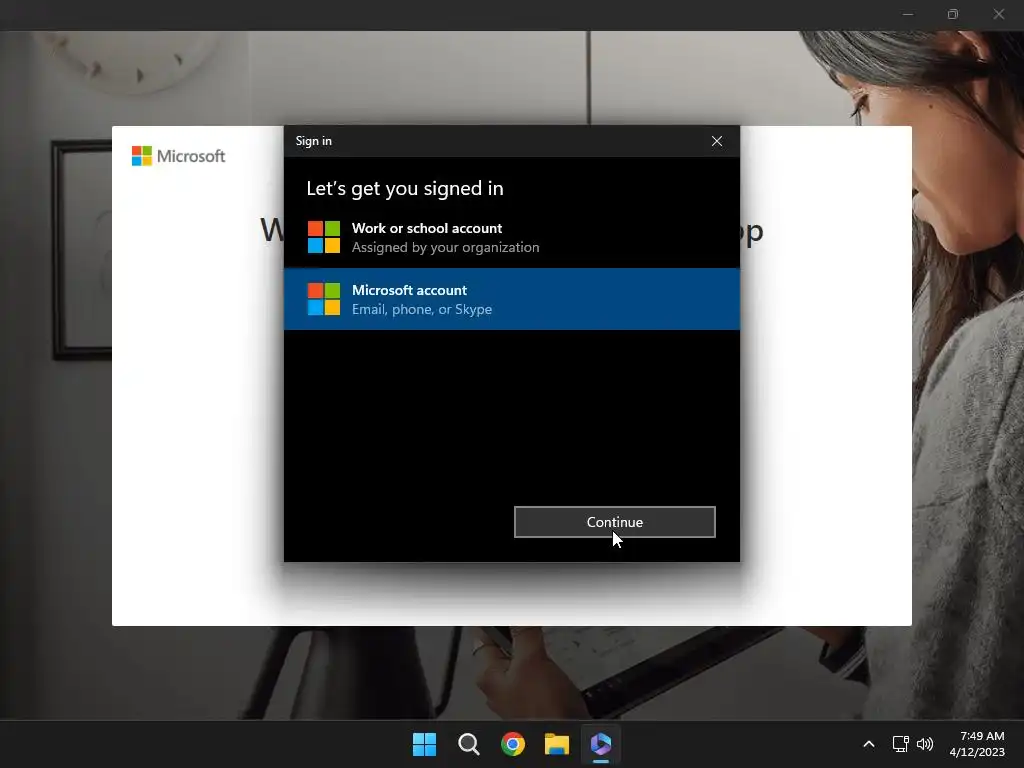Click the Clipchamp taskbar icon
Viewport: 1024px width, 768px height.
[601, 744]
